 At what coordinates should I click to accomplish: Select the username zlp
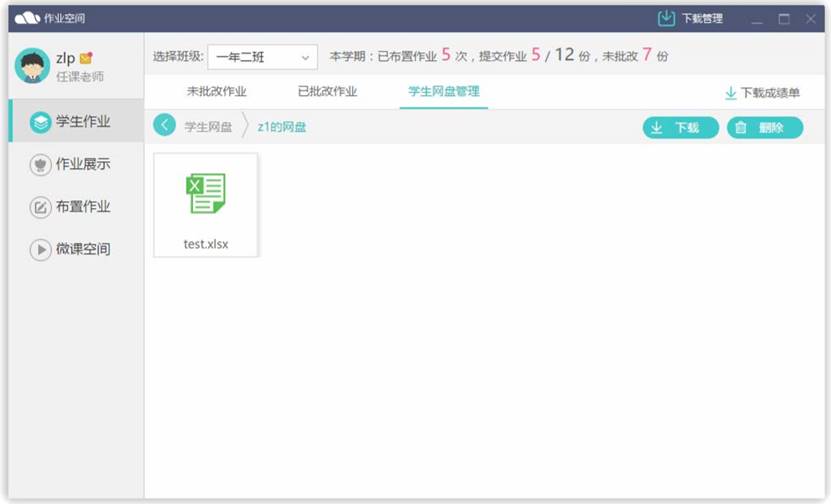pyautogui.click(x=66, y=58)
